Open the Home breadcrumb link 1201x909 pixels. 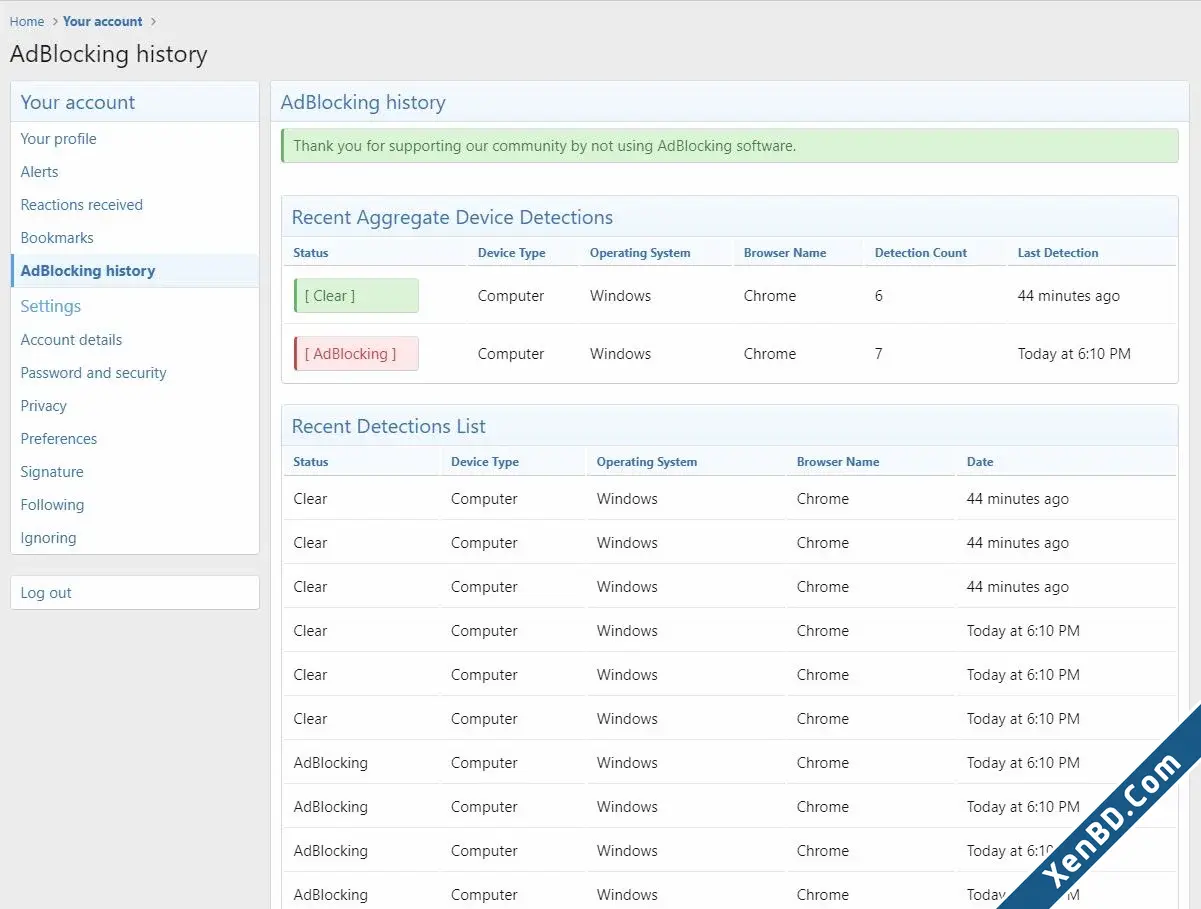click(27, 21)
